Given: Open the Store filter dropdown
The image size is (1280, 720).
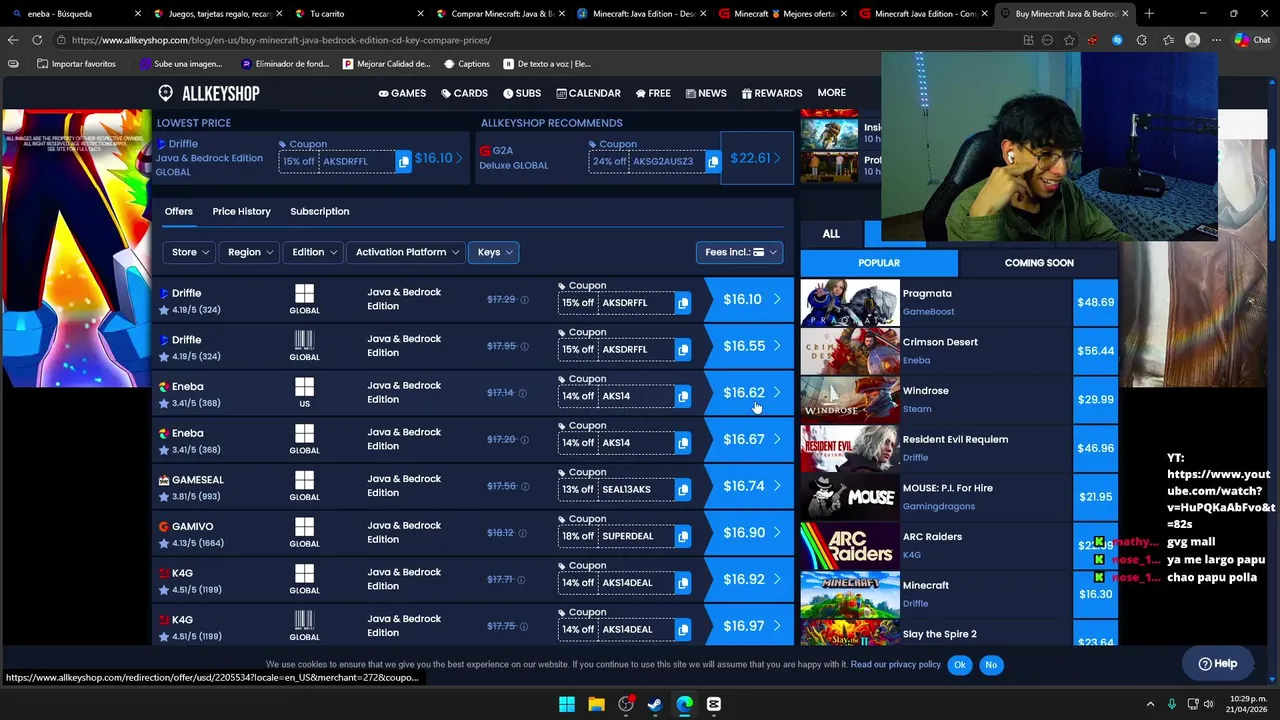Looking at the screenshot, I should [x=190, y=252].
